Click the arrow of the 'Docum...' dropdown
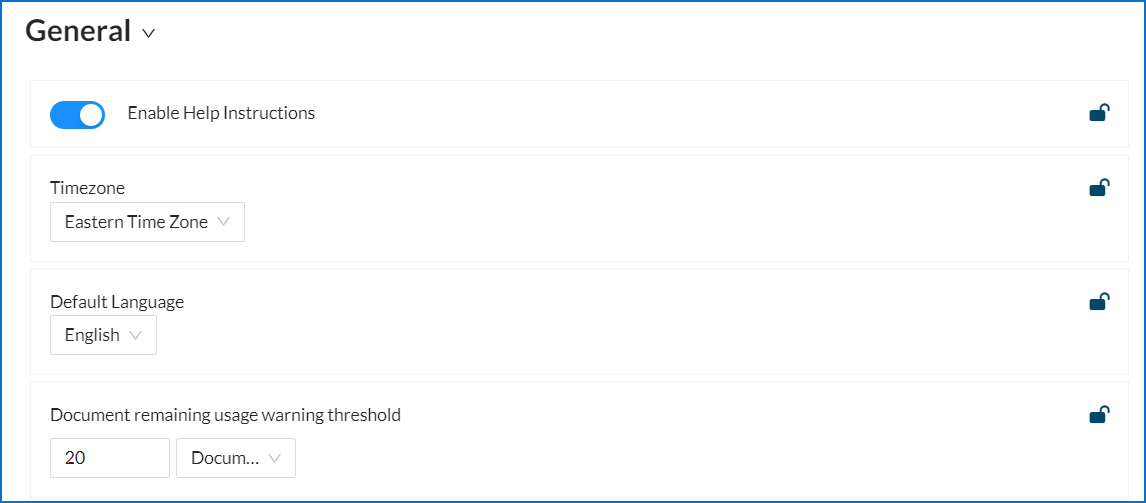The width and height of the screenshot is (1146, 503). click(x=275, y=458)
